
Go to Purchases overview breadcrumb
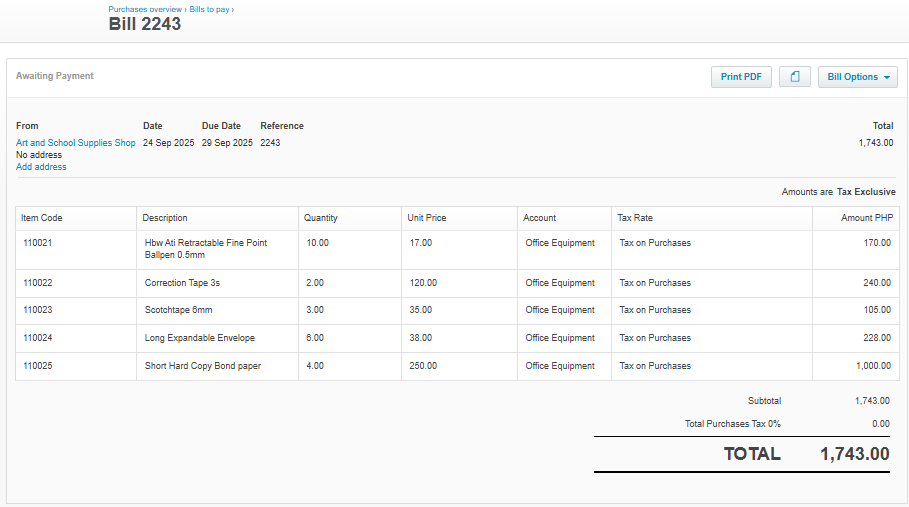tap(145, 9)
